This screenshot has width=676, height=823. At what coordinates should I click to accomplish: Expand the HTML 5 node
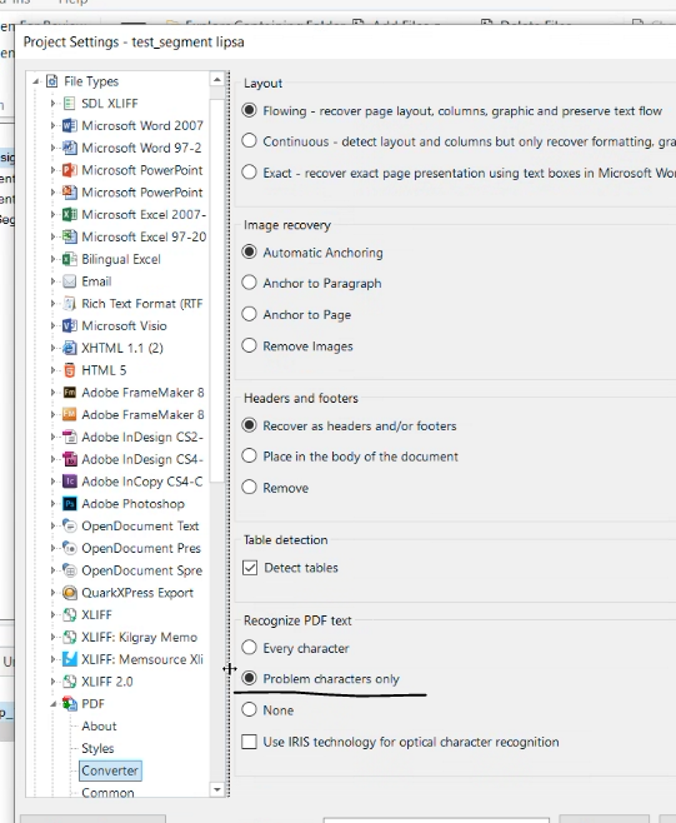[53, 370]
